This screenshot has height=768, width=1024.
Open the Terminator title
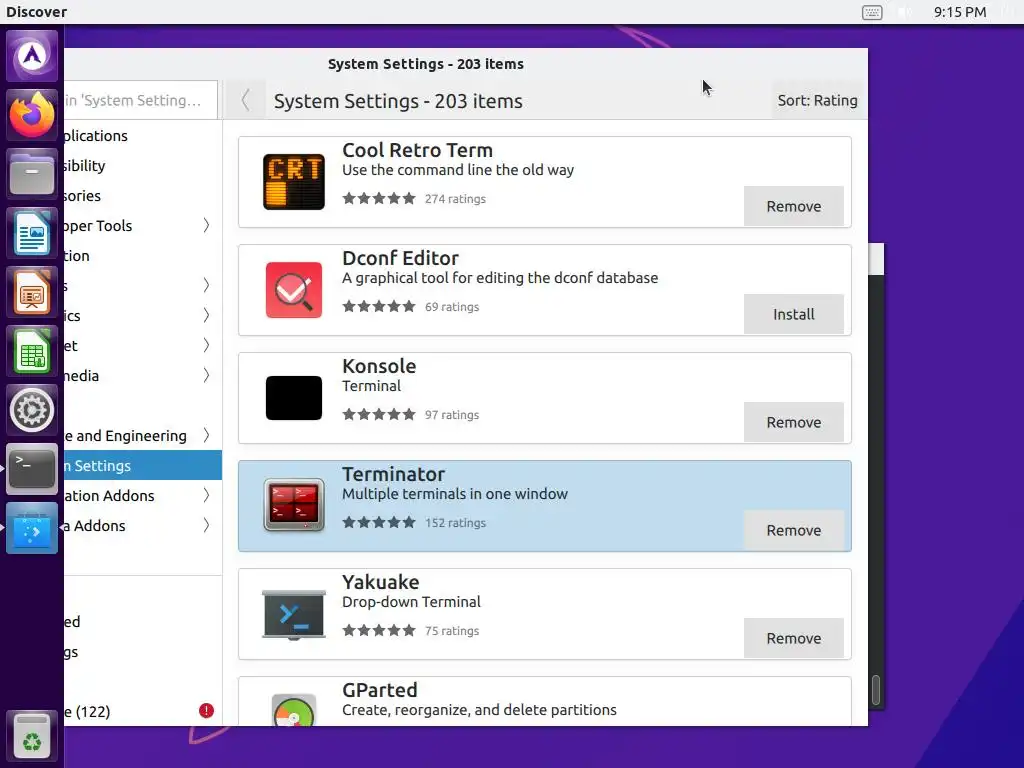click(393, 474)
